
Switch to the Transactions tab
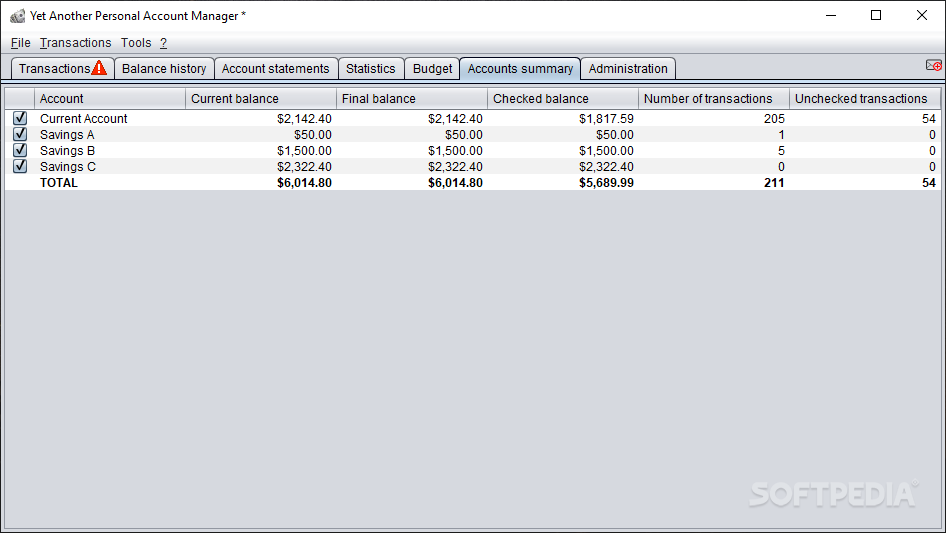coord(62,69)
